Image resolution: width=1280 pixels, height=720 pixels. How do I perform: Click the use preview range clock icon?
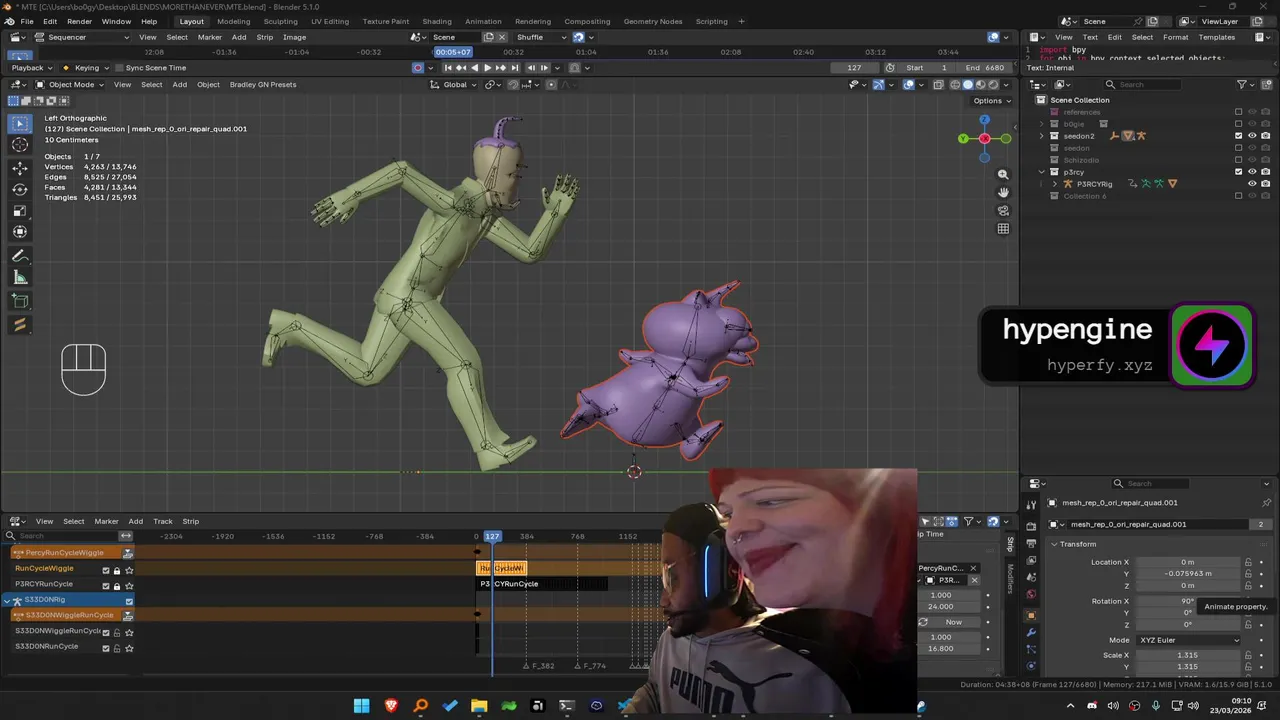(890, 68)
